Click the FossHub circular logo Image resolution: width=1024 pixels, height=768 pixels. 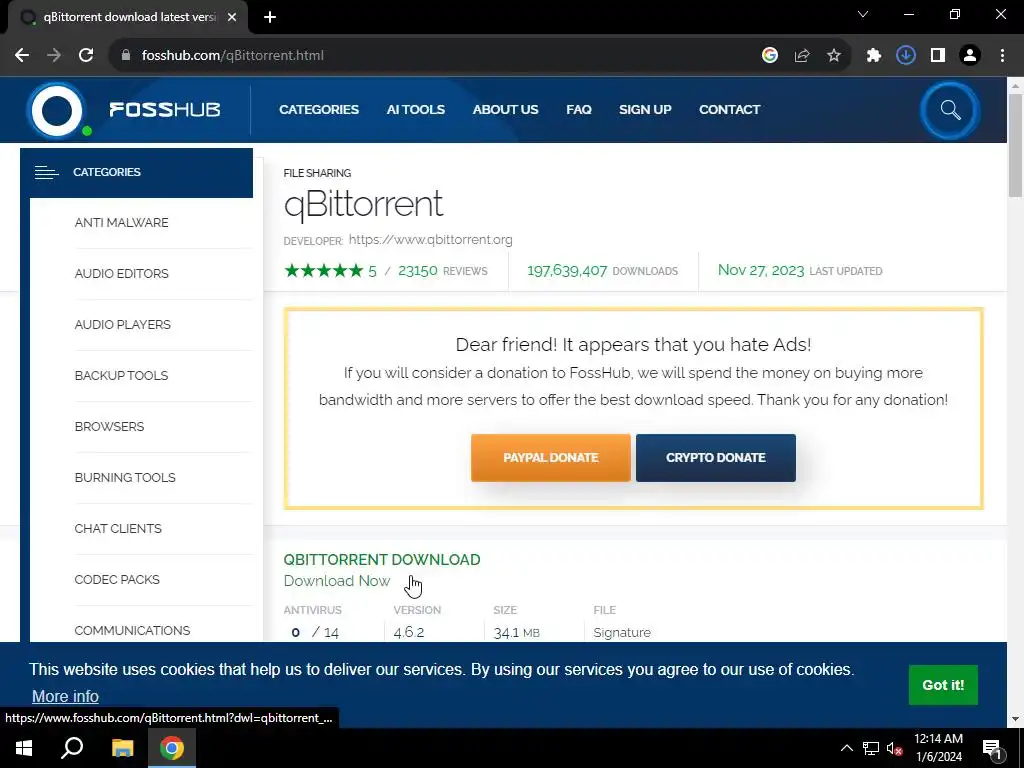57,110
